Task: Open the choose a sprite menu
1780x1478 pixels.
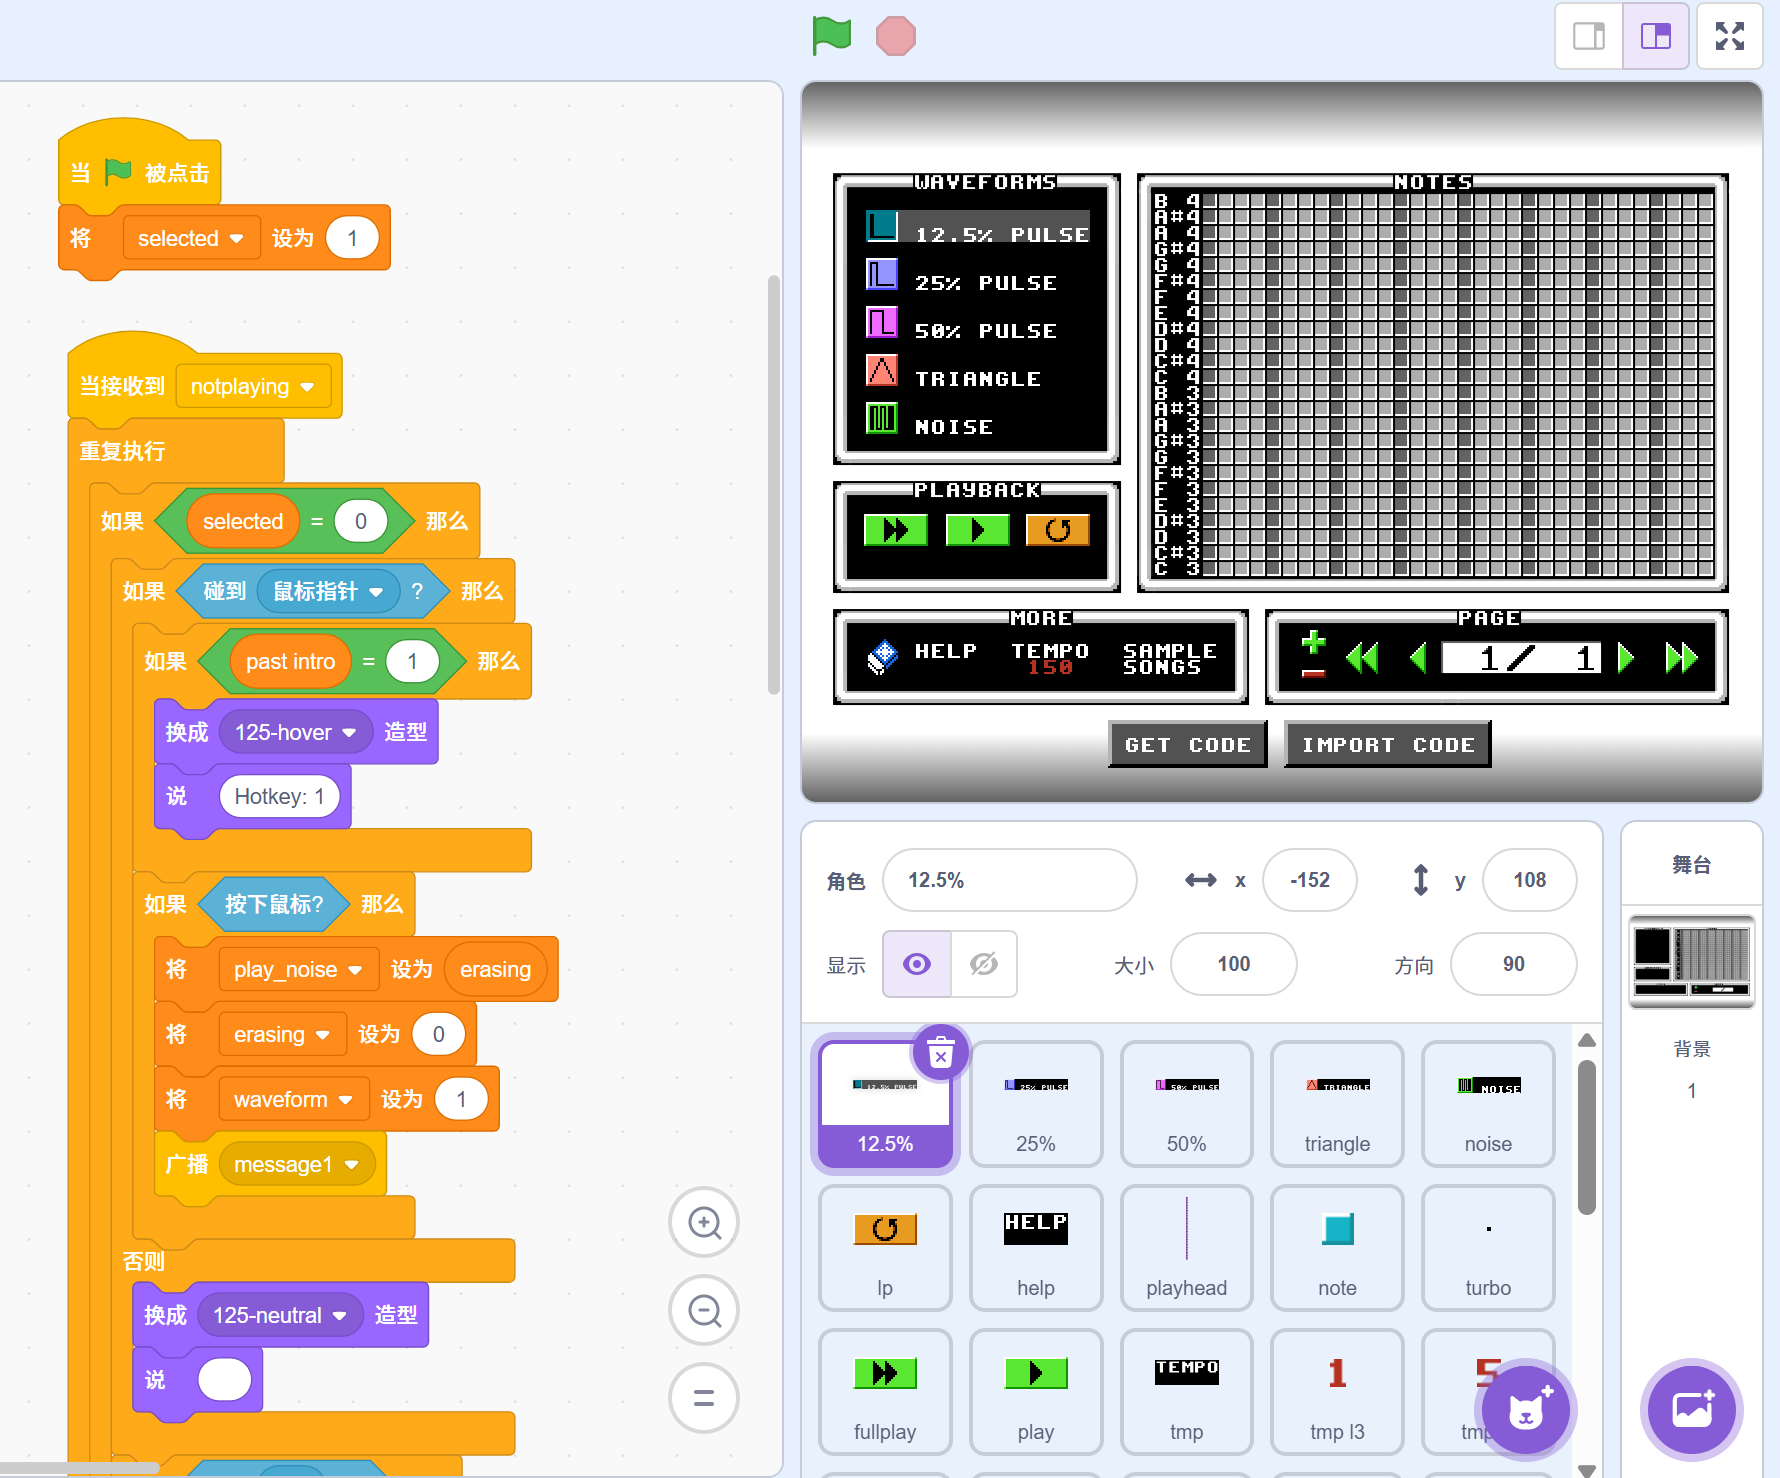Action: click(x=1525, y=1410)
